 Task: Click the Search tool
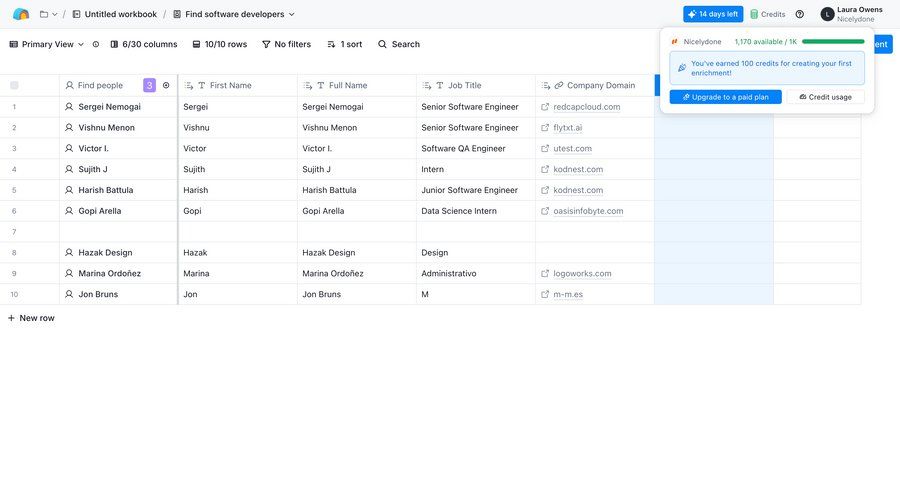tap(398, 44)
